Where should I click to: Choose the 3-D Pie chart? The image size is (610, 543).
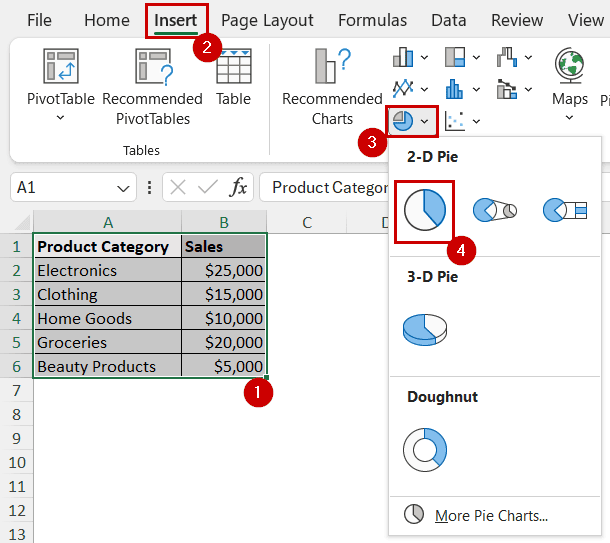click(425, 330)
